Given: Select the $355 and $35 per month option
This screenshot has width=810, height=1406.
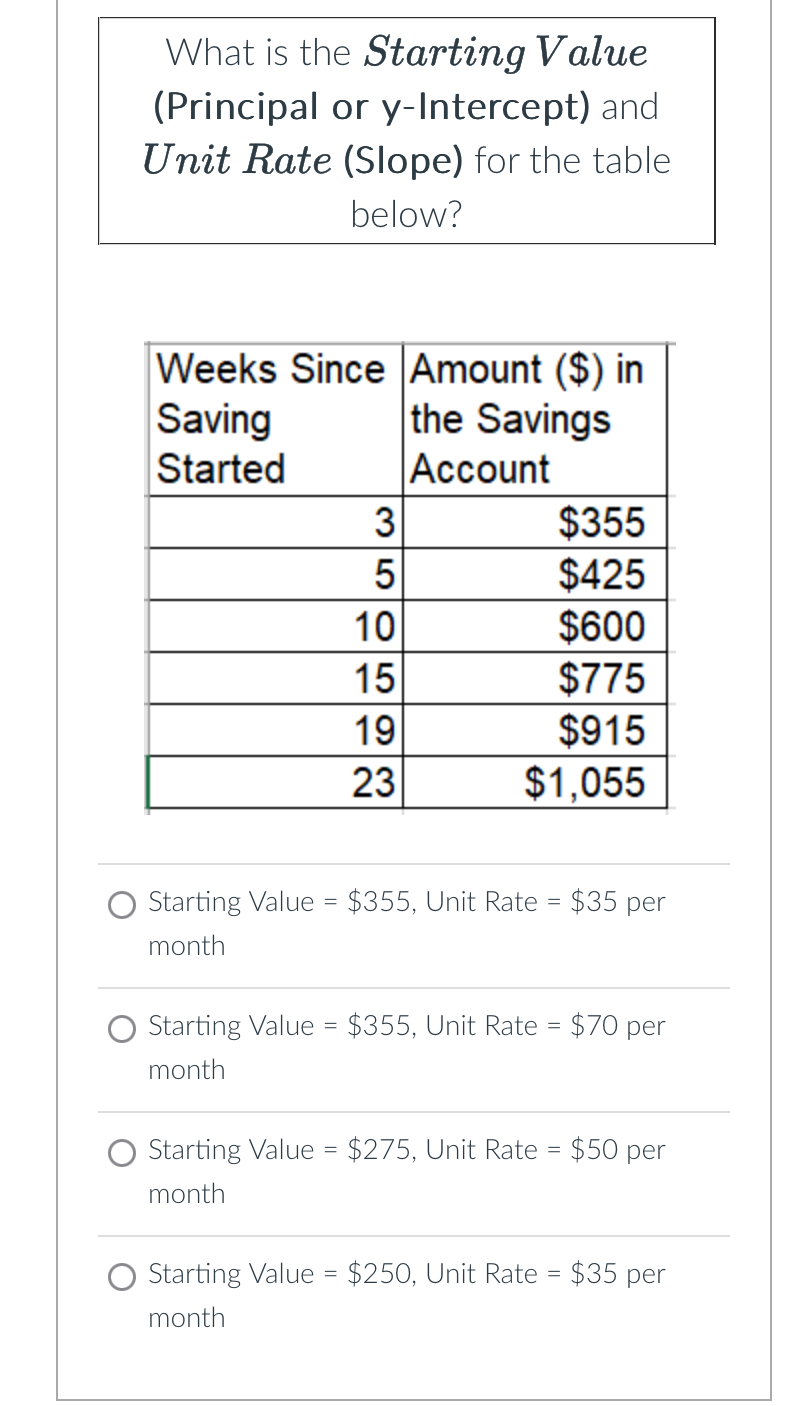Looking at the screenshot, I should click(x=122, y=904).
